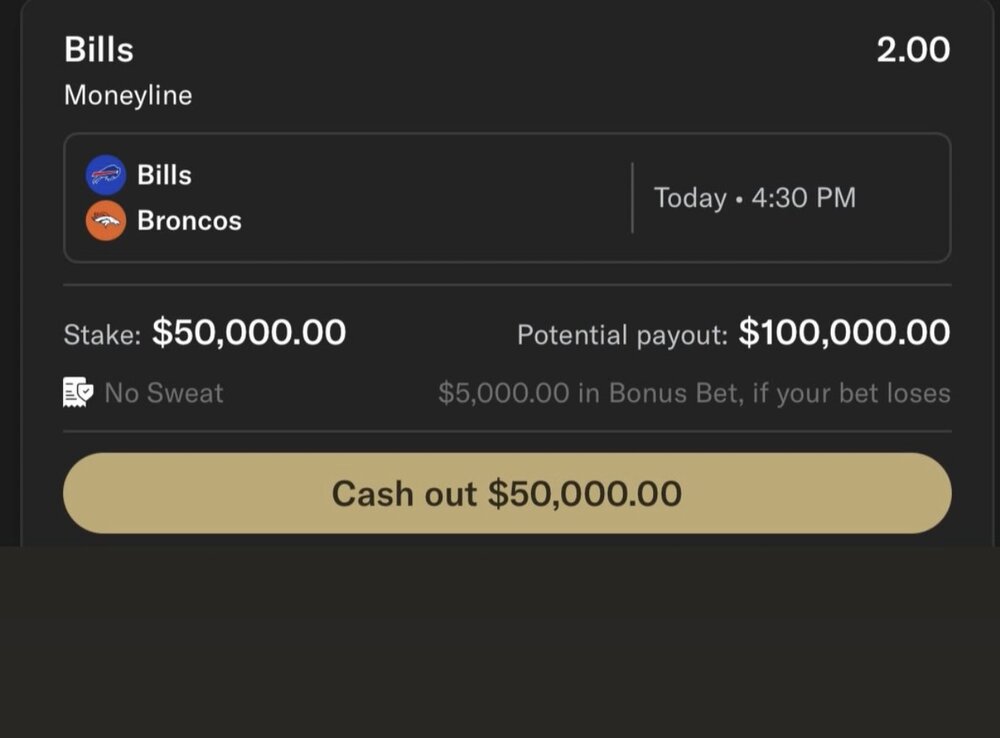Click the Stake label
This screenshot has height=738, width=1000.
tap(102, 335)
